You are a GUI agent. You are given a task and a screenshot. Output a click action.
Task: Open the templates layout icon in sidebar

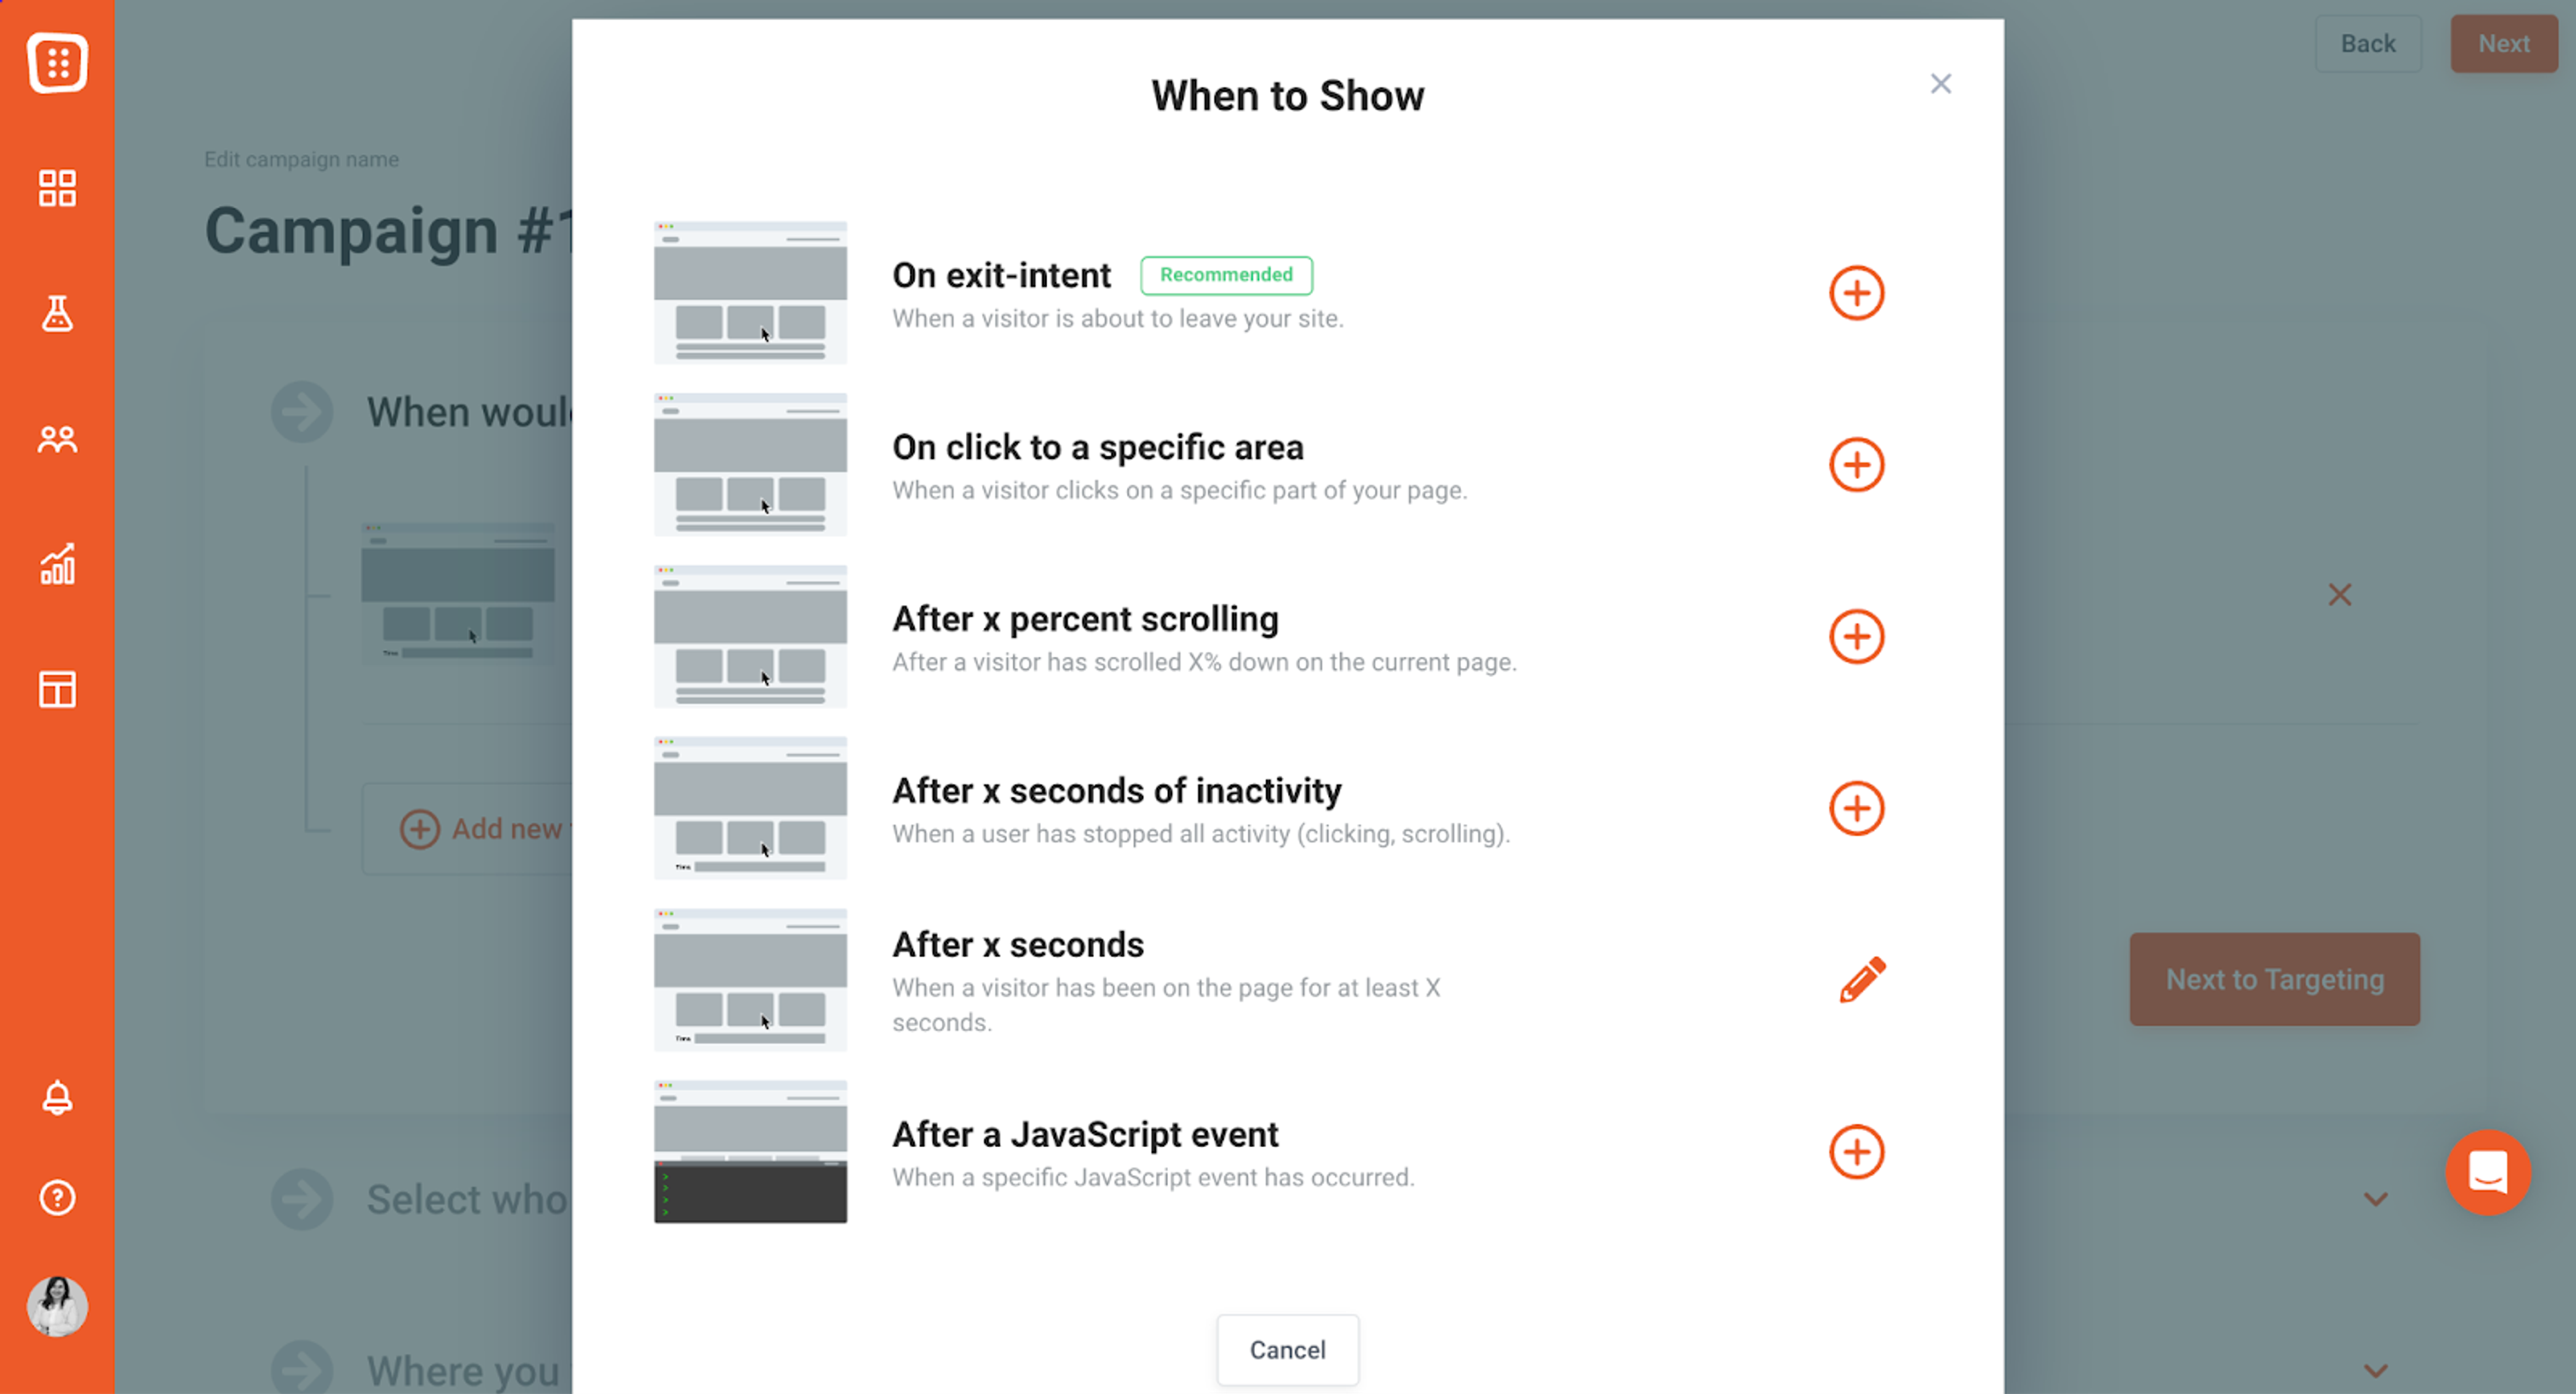[x=57, y=689]
